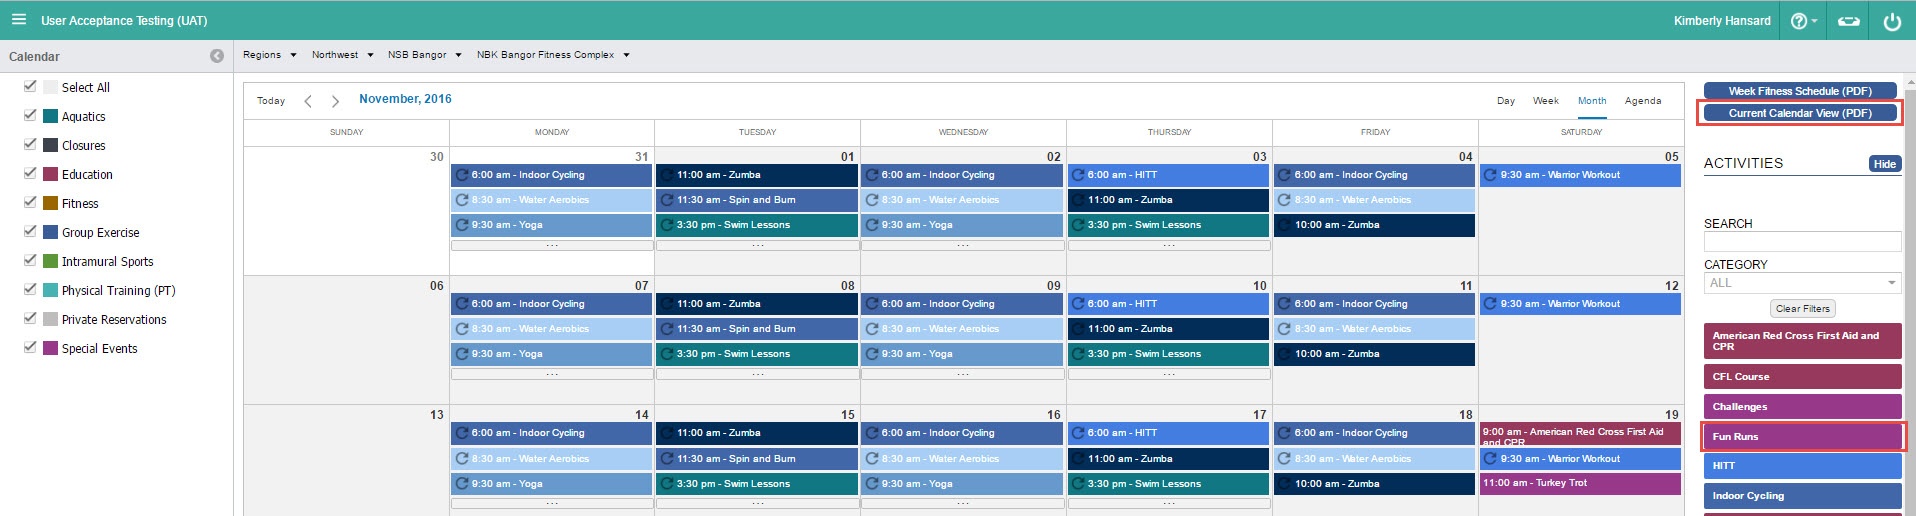
Task: Go to next month arrow
Action: [x=335, y=101]
